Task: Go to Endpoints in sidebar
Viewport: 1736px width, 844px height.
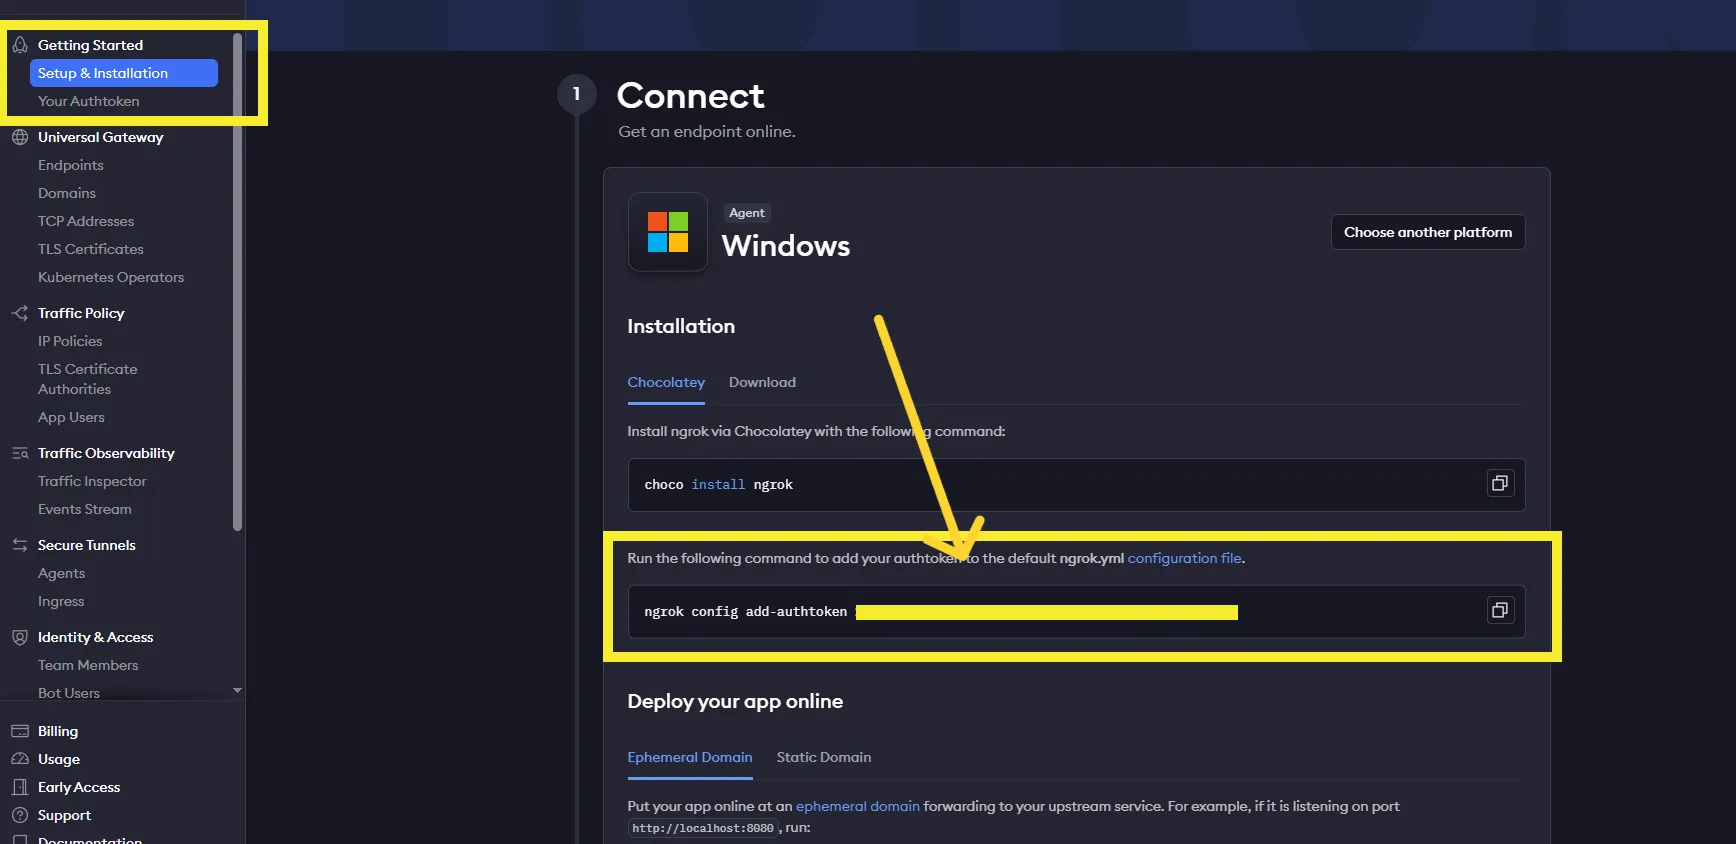Action: pos(71,165)
